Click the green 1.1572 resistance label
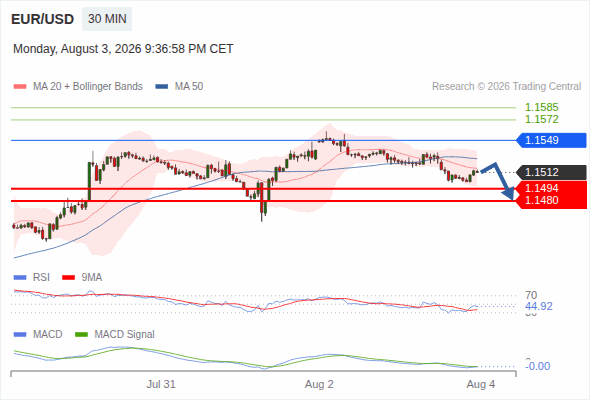The height and width of the screenshot is (400, 590). pyautogui.click(x=541, y=119)
